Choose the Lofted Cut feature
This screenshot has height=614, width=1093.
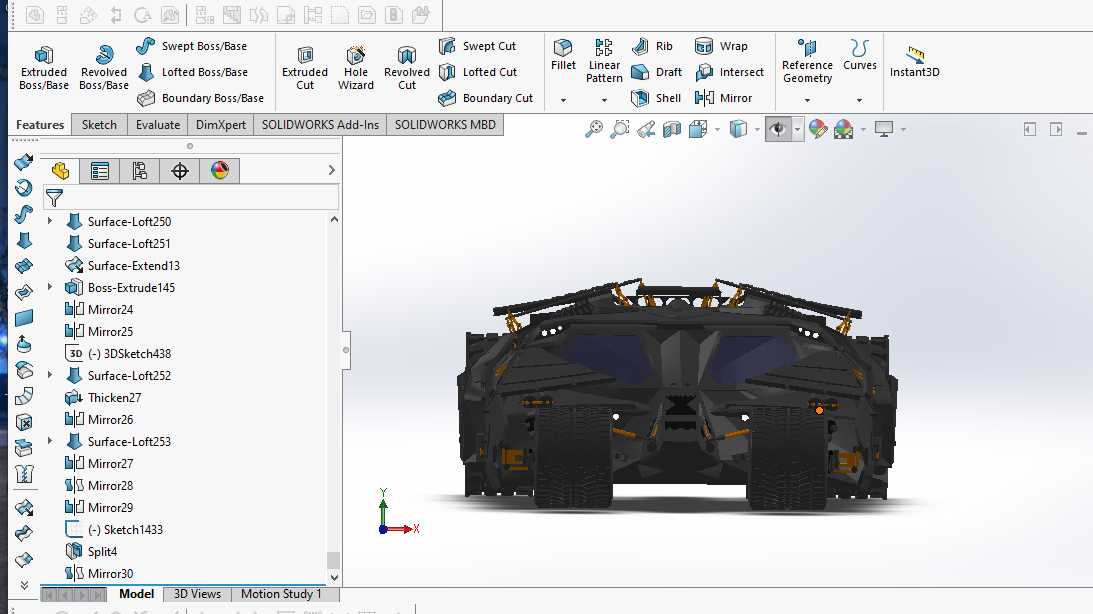click(x=477, y=72)
